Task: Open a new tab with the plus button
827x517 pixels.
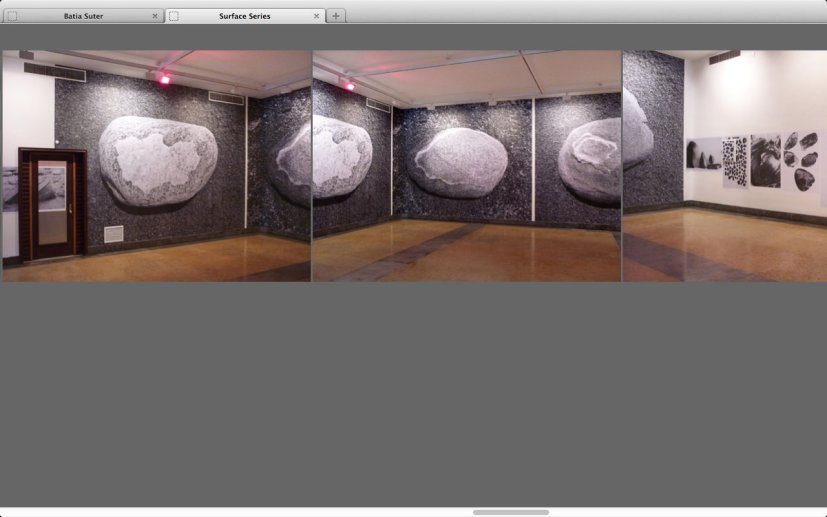Action: click(x=336, y=16)
